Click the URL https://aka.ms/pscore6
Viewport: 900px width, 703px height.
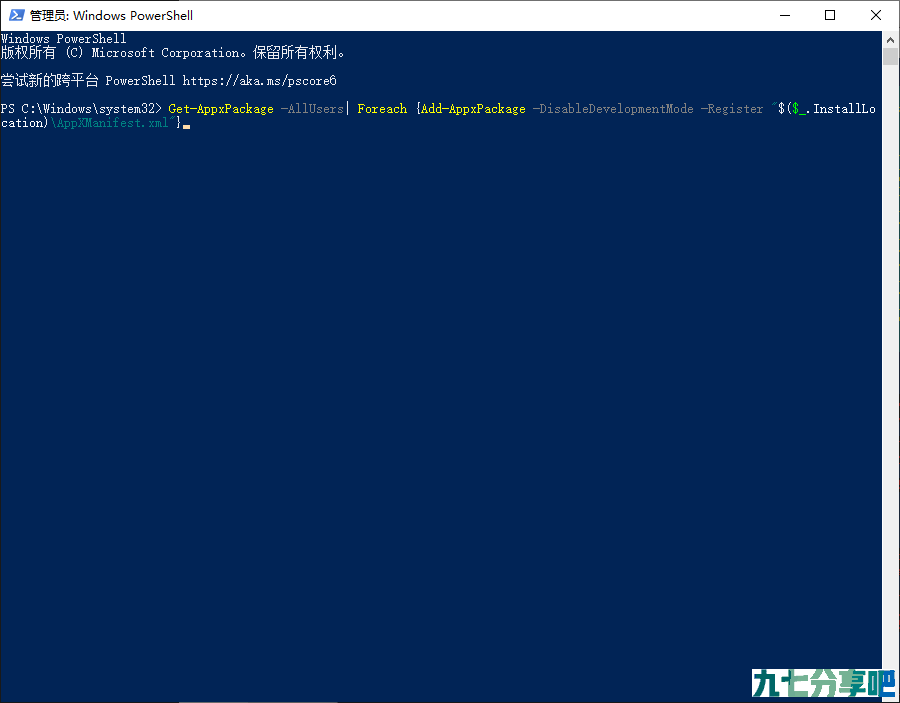[x=259, y=81]
